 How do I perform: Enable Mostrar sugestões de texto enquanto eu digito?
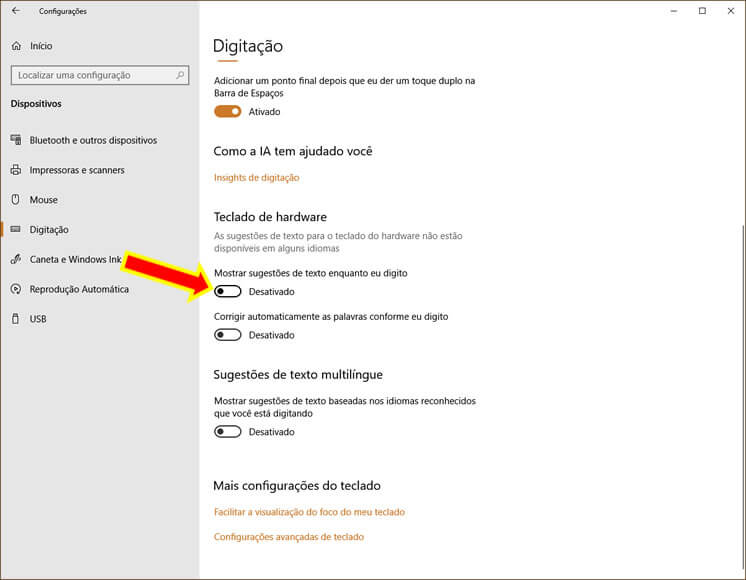[227, 292]
